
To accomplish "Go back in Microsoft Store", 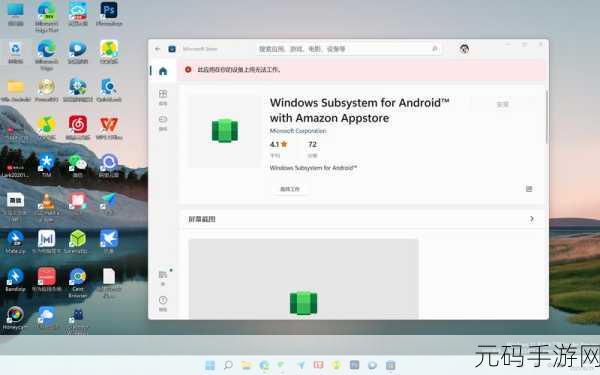I will coord(158,49).
